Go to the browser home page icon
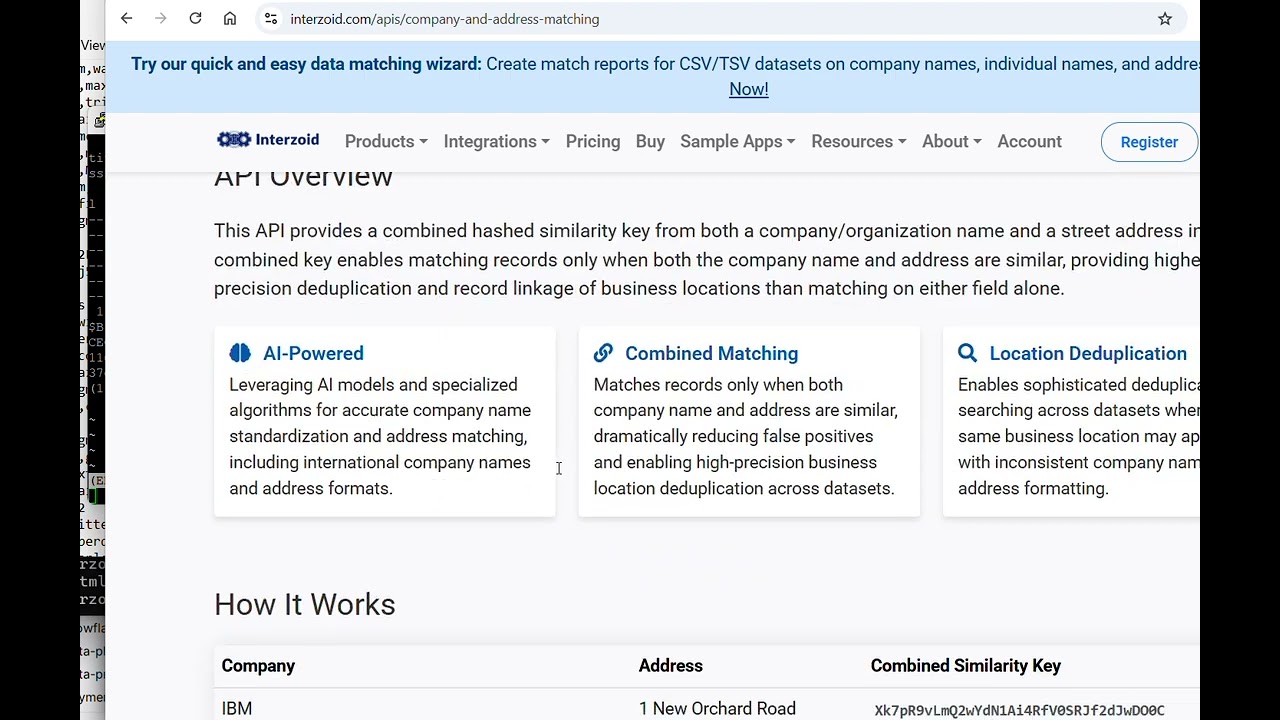The width and height of the screenshot is (1280, 720). coord(230,18)
